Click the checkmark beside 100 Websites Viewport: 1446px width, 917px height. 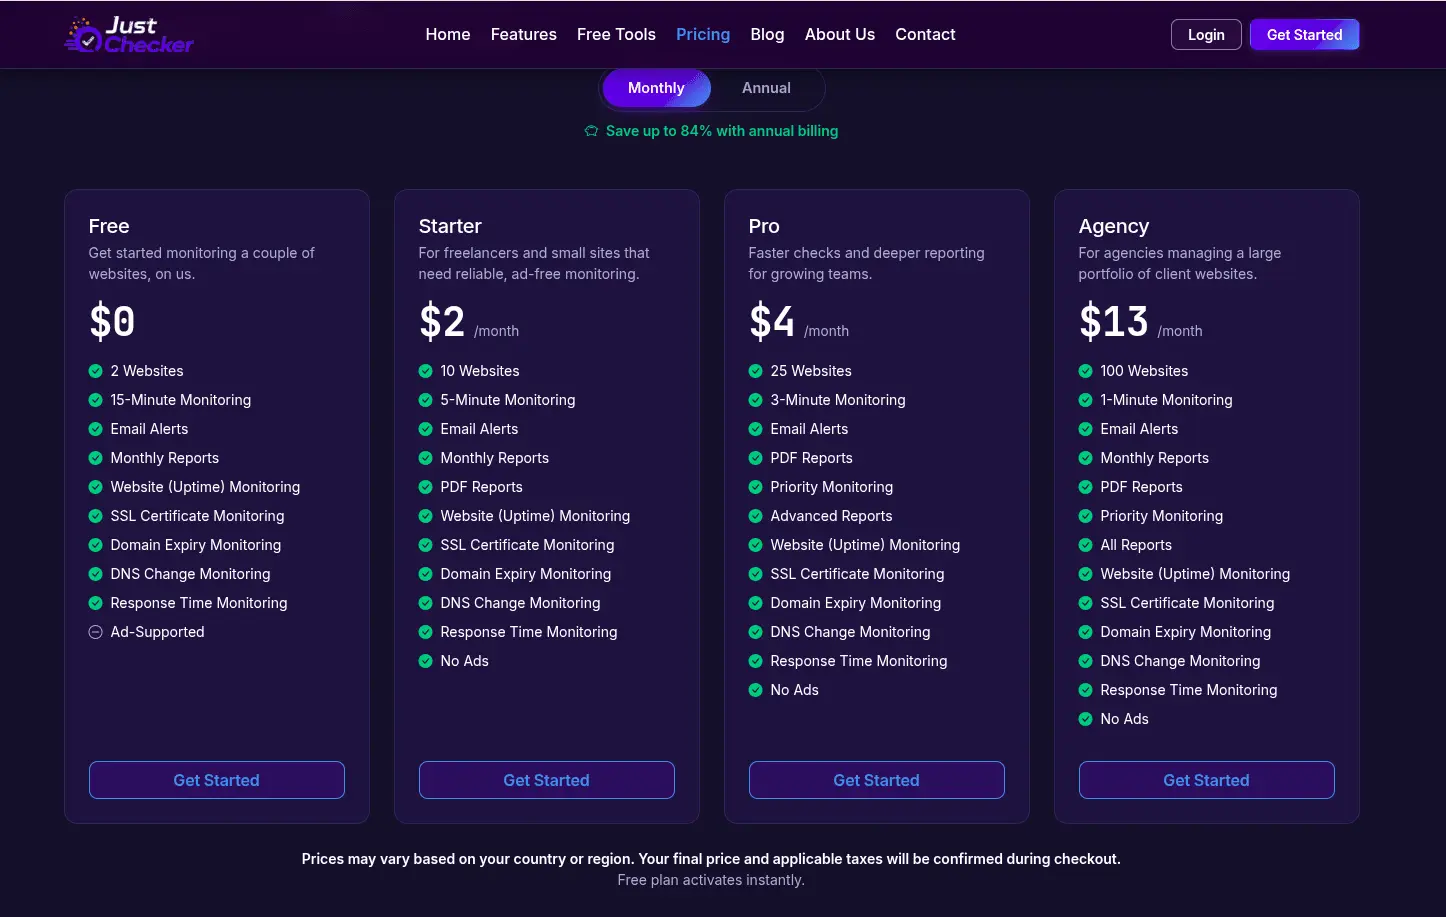(1086, 371)
